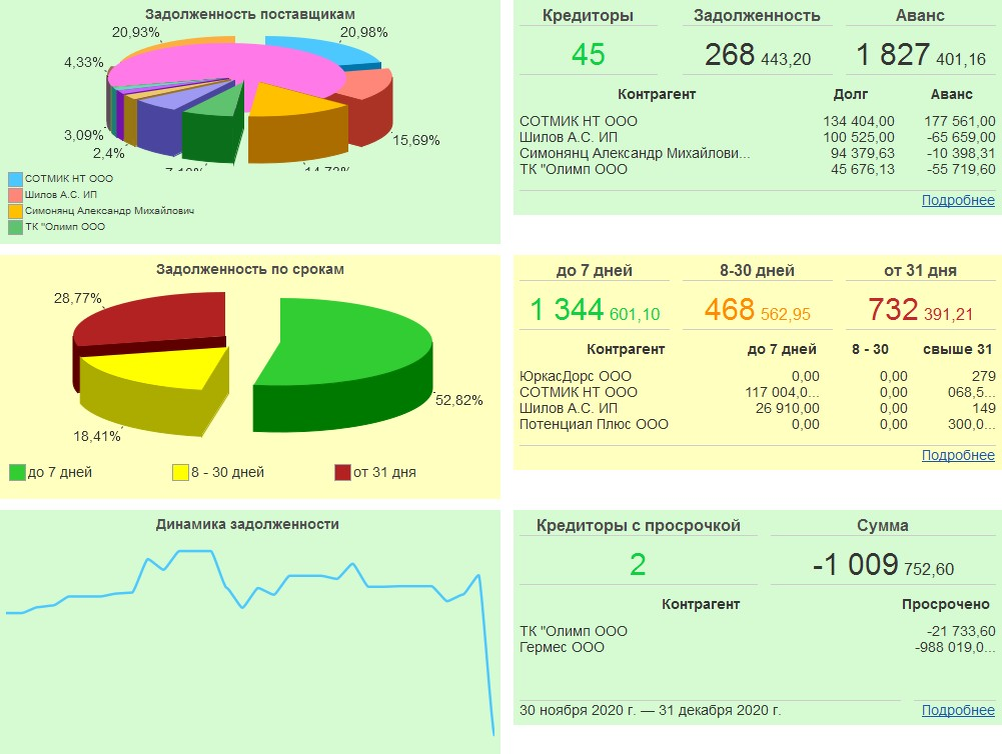
Task: Select the ЮркасДорс ООО row
Action: pos(757,376)
